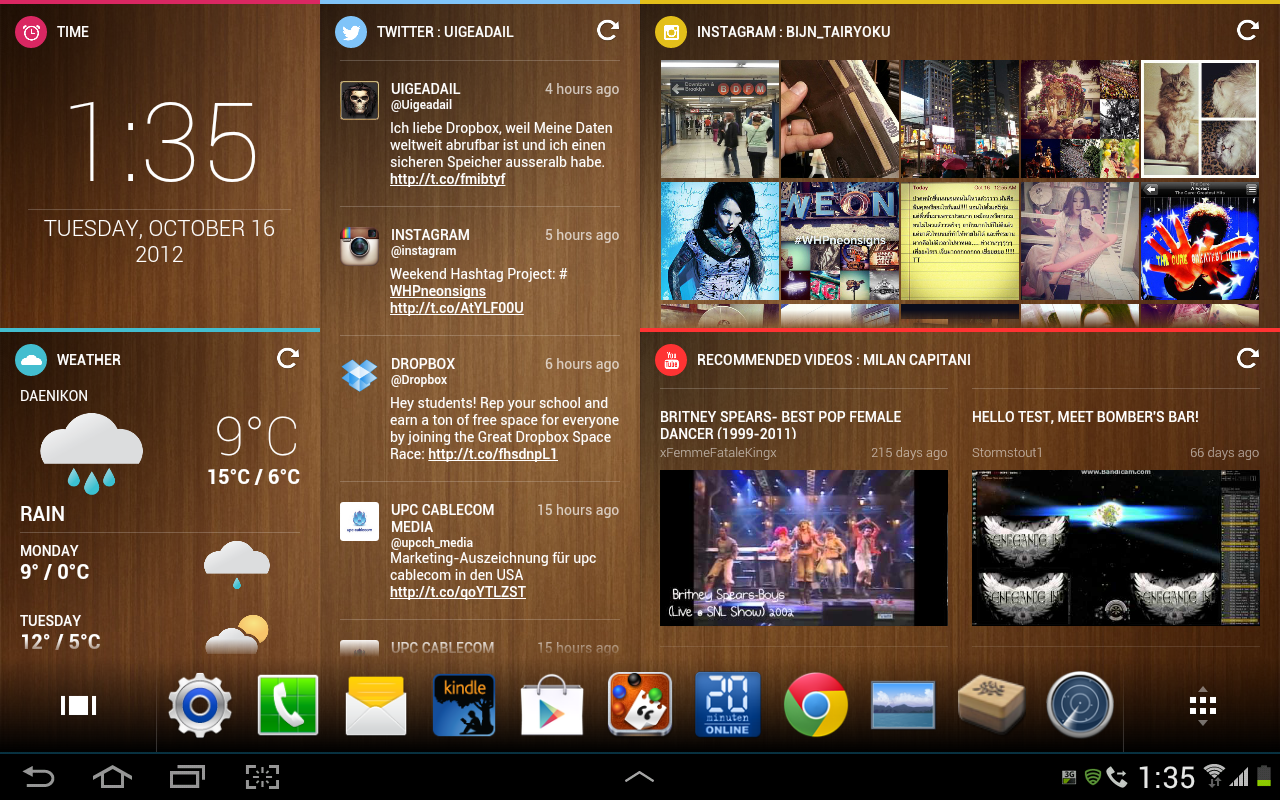
Task: Open the Dropbox avatar in tweet
Action: pos(360,375)
